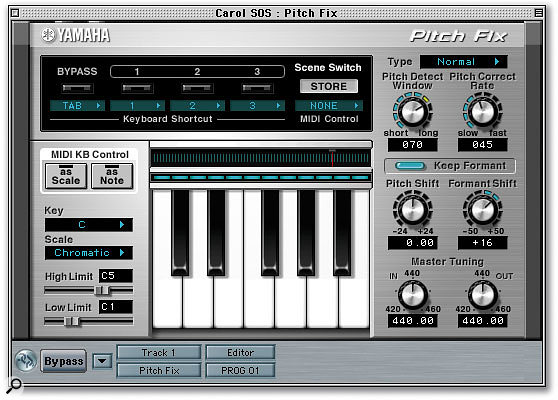Click the High Limit field showing C5
This screenshot has height=400, width=558.
click(x=116, y=276)
